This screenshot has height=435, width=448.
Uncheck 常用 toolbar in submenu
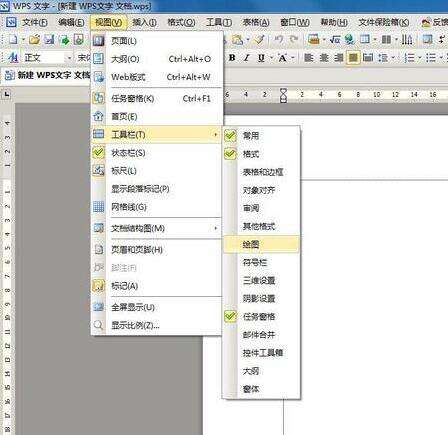[230, 136]
